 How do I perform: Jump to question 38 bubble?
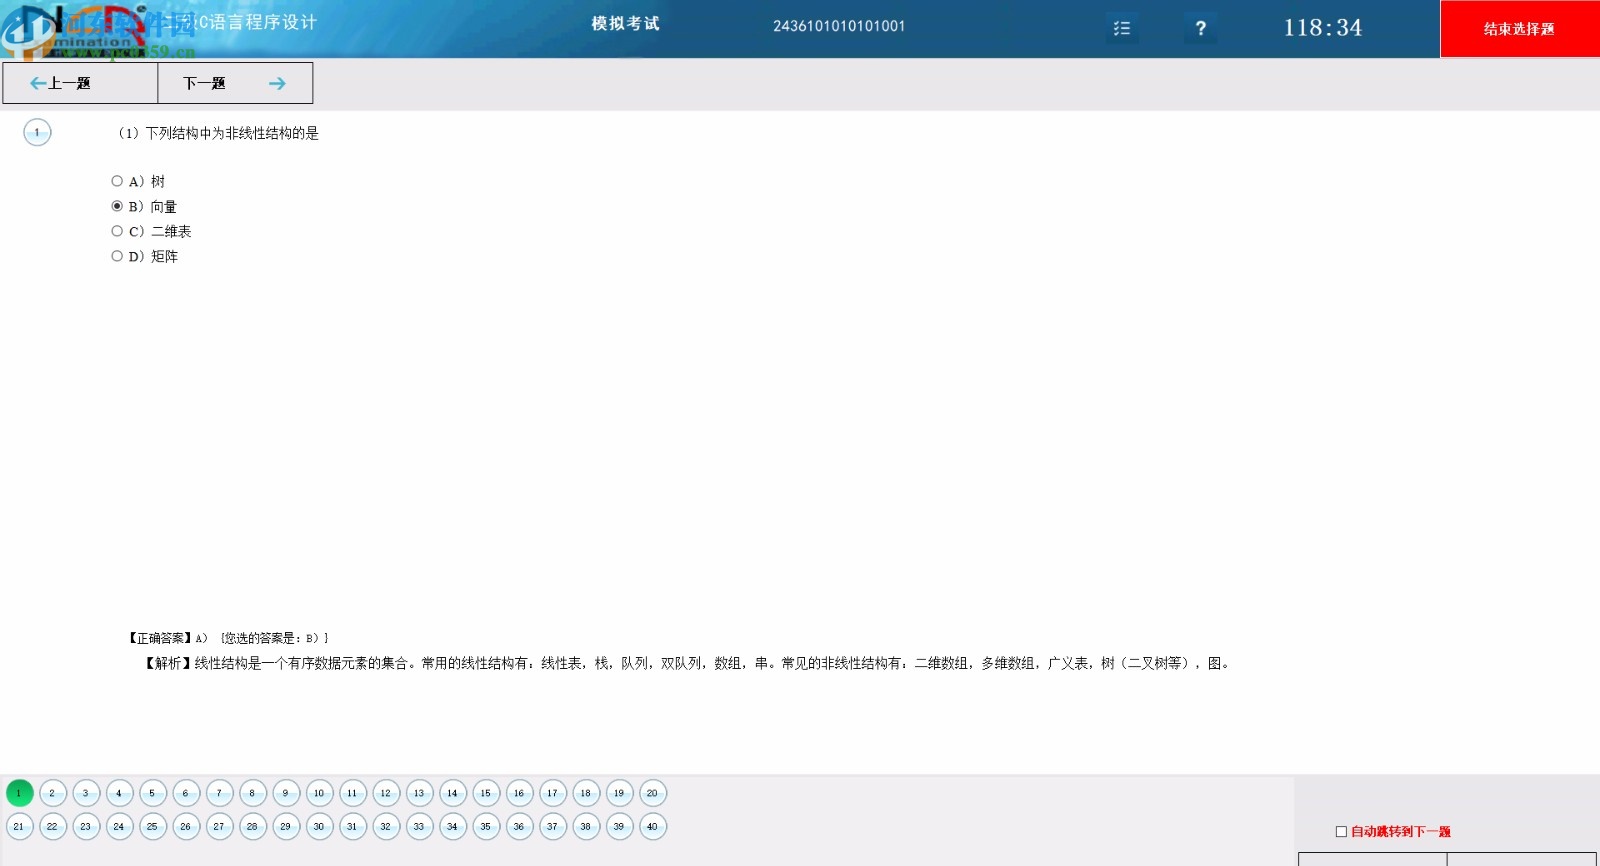tap(586, 826)
